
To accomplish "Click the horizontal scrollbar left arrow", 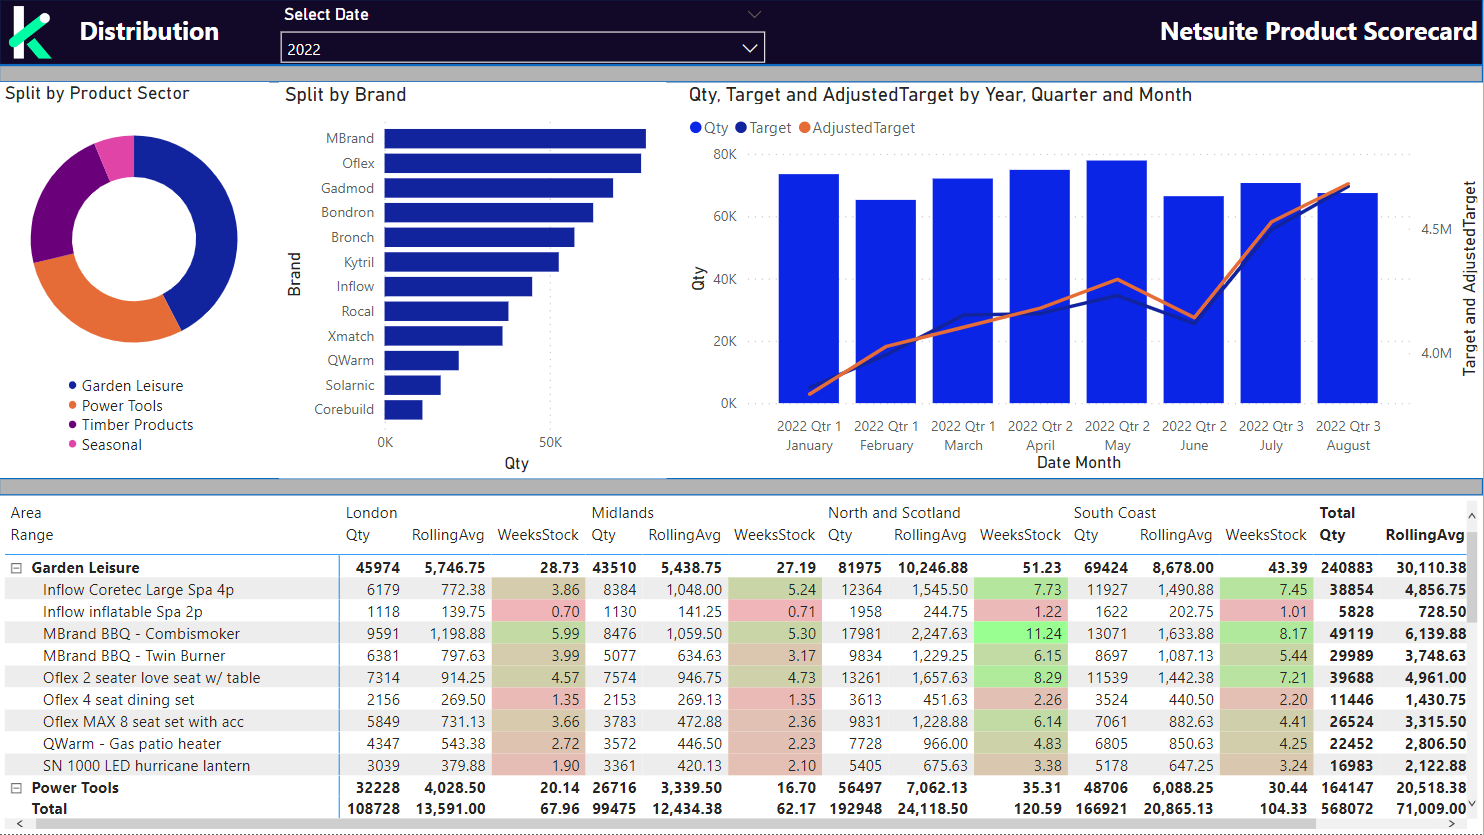I will tap(19, 825).
